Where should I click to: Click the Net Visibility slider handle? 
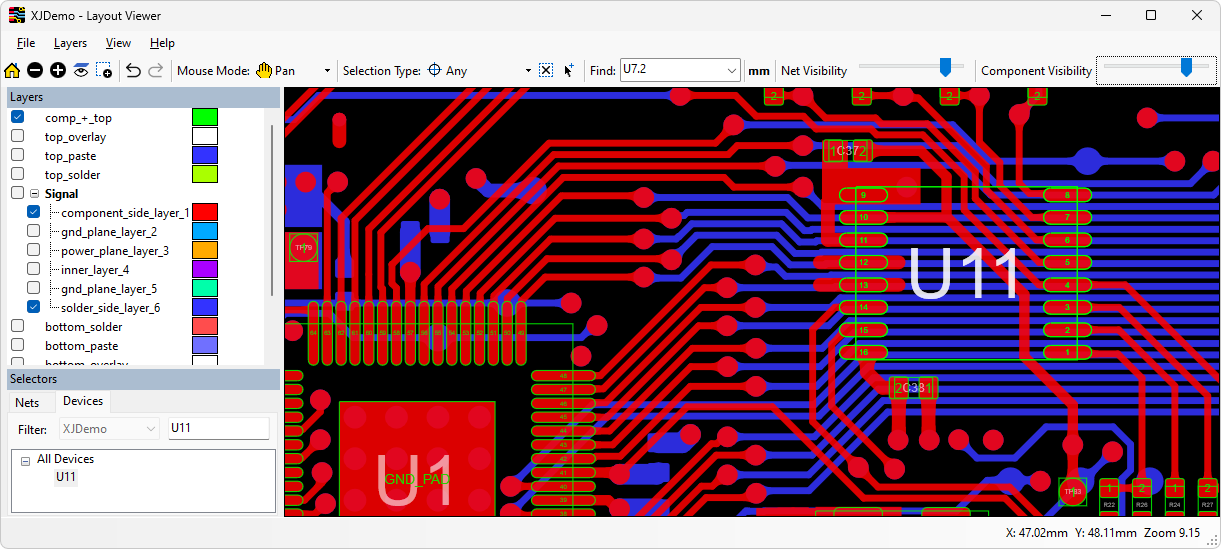pos(944,67)
